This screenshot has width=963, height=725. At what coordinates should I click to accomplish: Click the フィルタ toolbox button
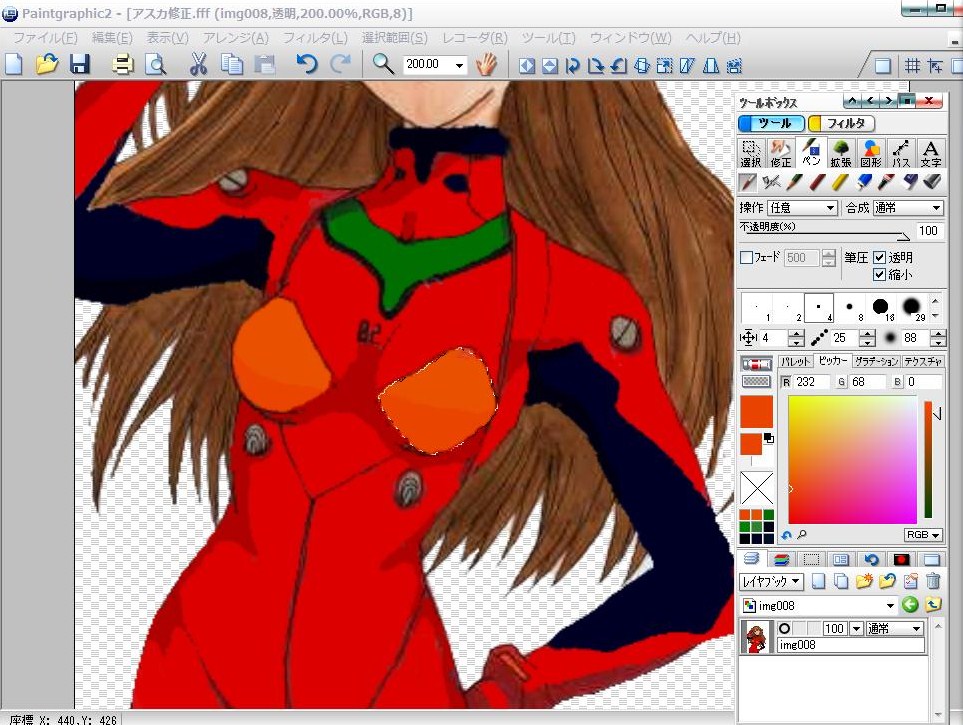coord(841,123)
